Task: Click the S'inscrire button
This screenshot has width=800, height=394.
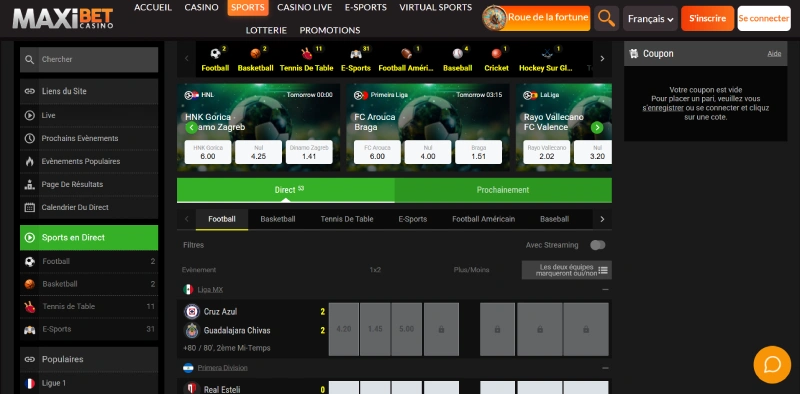Action: [707, 18]
